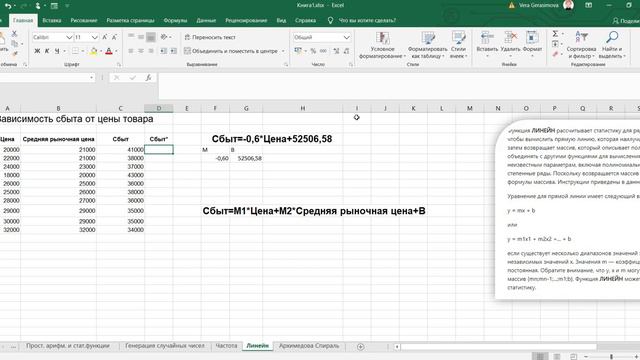Viewport: 640px width, 360px height.
Task: Click inside the formula bar
Action: [x=399, y=86]
